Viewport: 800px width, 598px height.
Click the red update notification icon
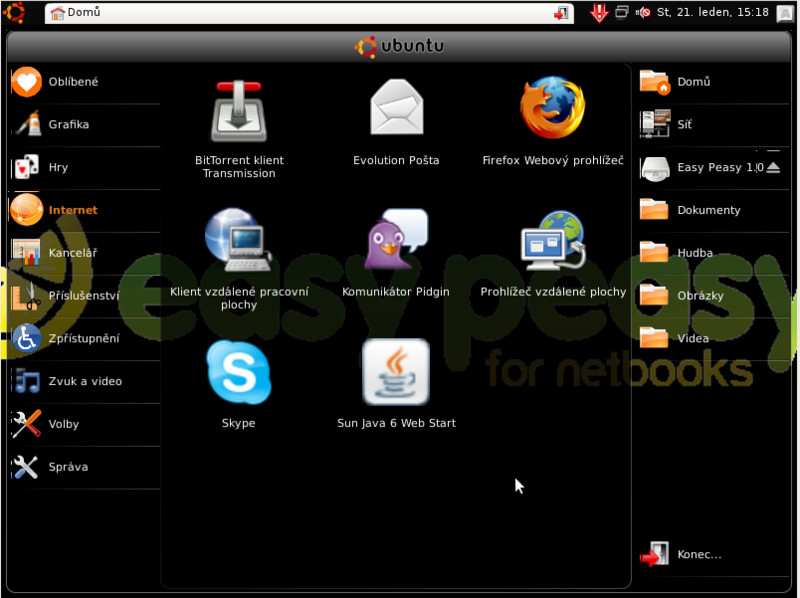coord(599,12)
